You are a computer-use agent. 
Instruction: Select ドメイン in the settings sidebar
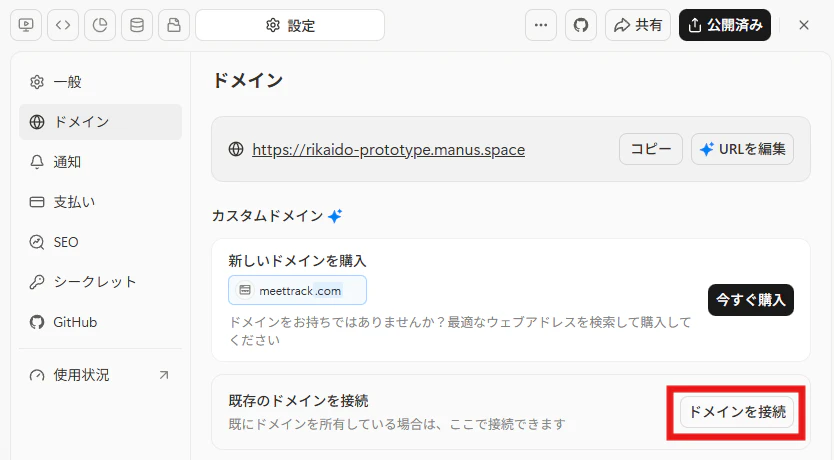101,122
